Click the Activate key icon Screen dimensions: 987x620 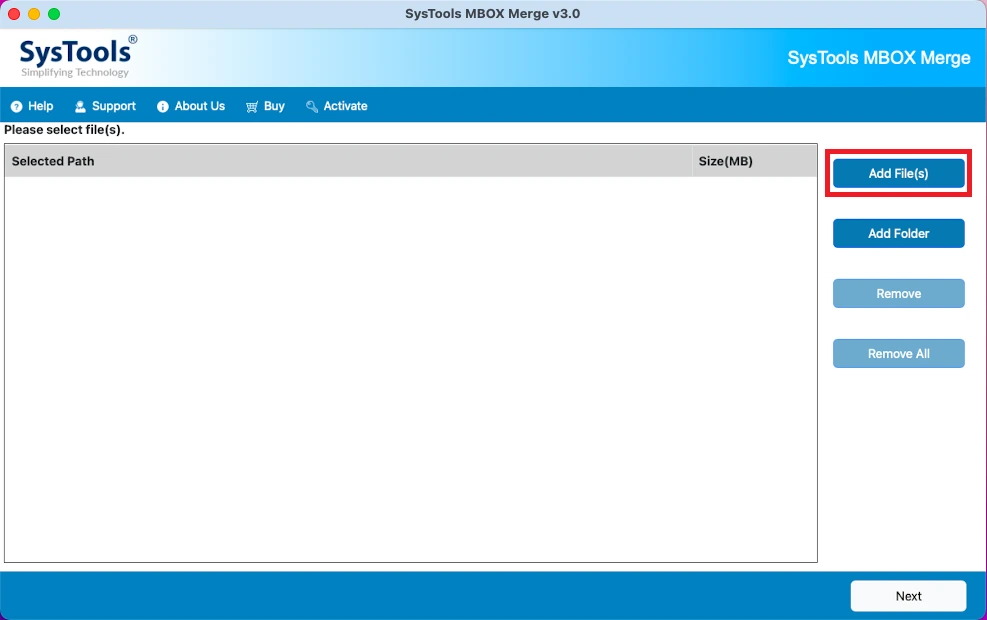(312, 106)
